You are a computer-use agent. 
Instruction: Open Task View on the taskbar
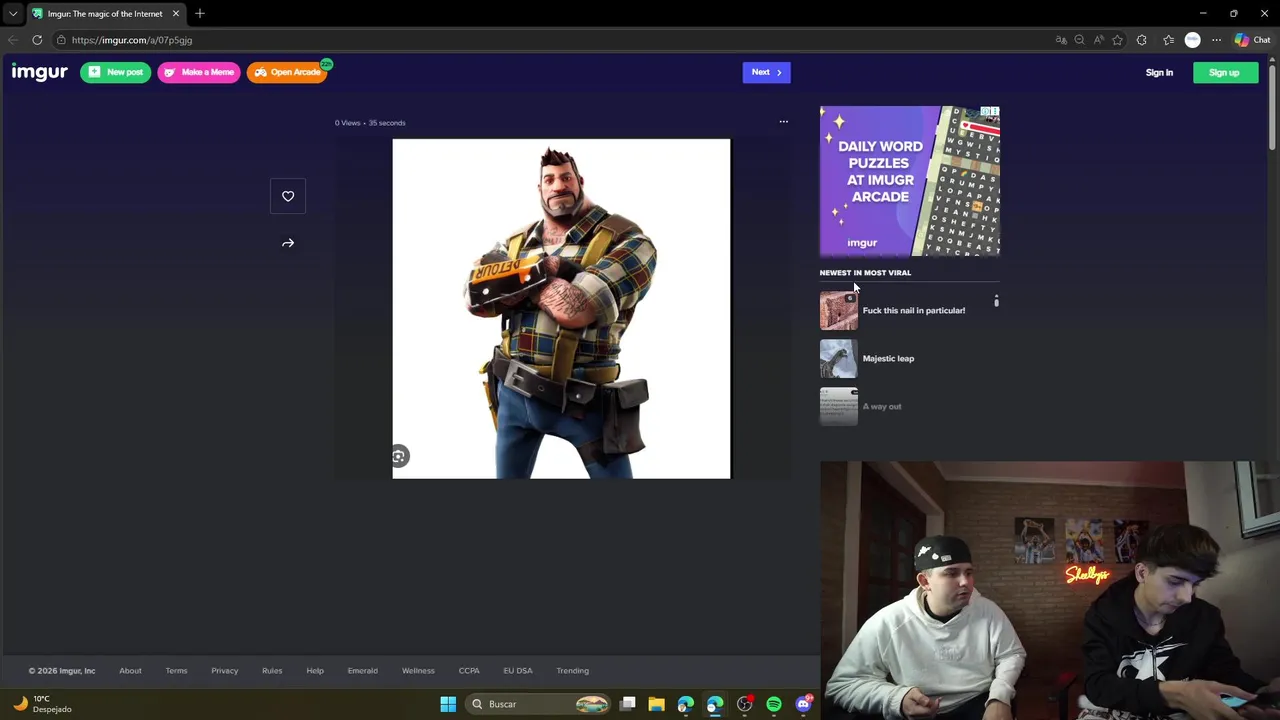coord(628,704)
